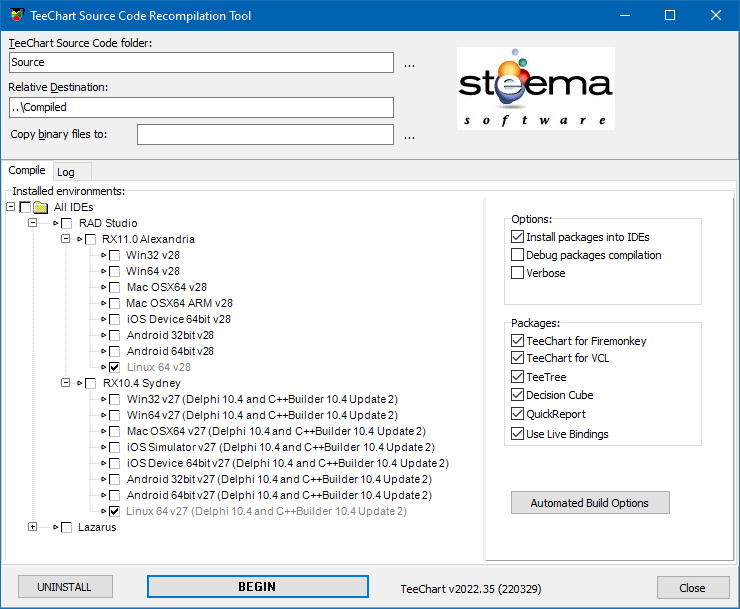Minimize the Recompilation Tool window

625,16
